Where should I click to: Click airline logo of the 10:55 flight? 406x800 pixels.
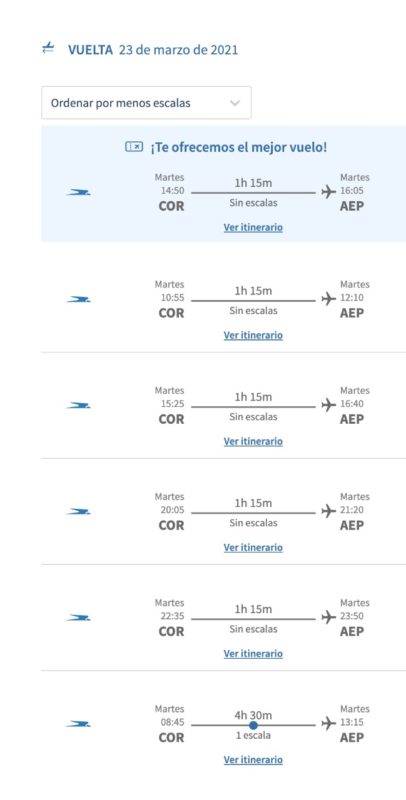tap(79, 299)
